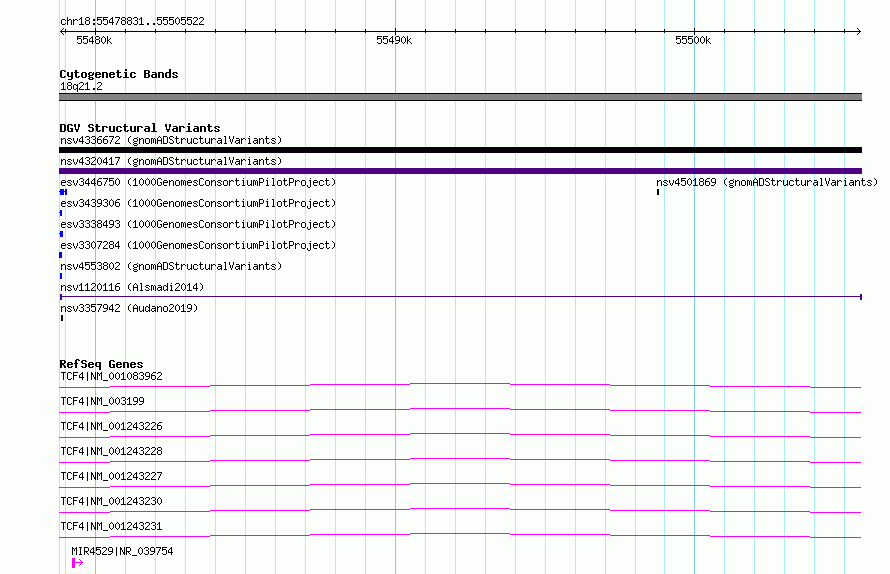
Task: Click the TCF4|NM_003199 transcript label
Action: pos(102,401)
